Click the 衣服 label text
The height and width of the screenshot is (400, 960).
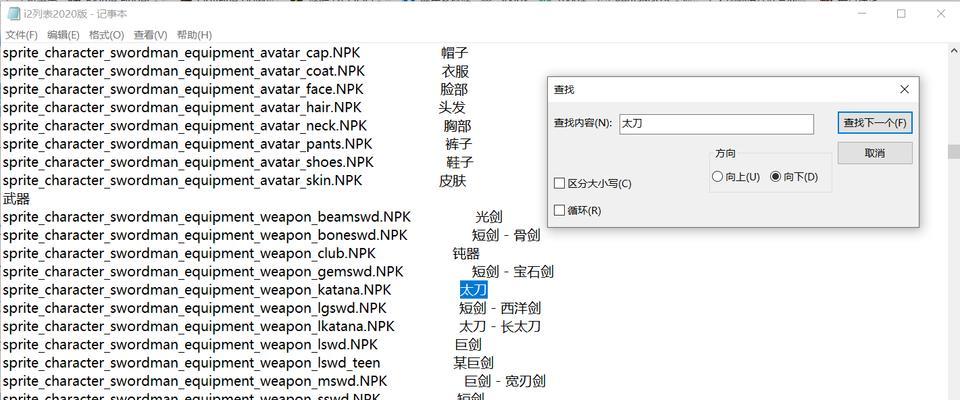(x=456, y=71)
